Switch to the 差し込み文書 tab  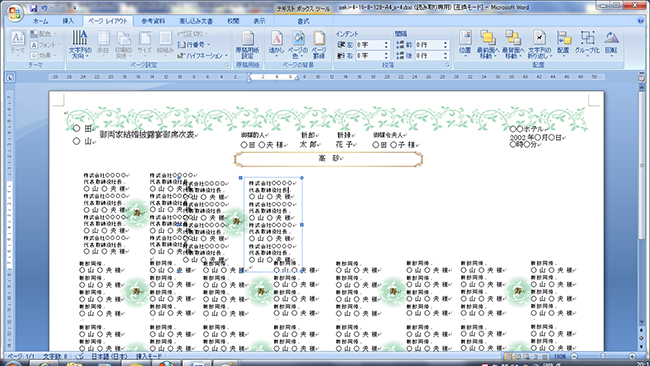(x=196, y=21)
